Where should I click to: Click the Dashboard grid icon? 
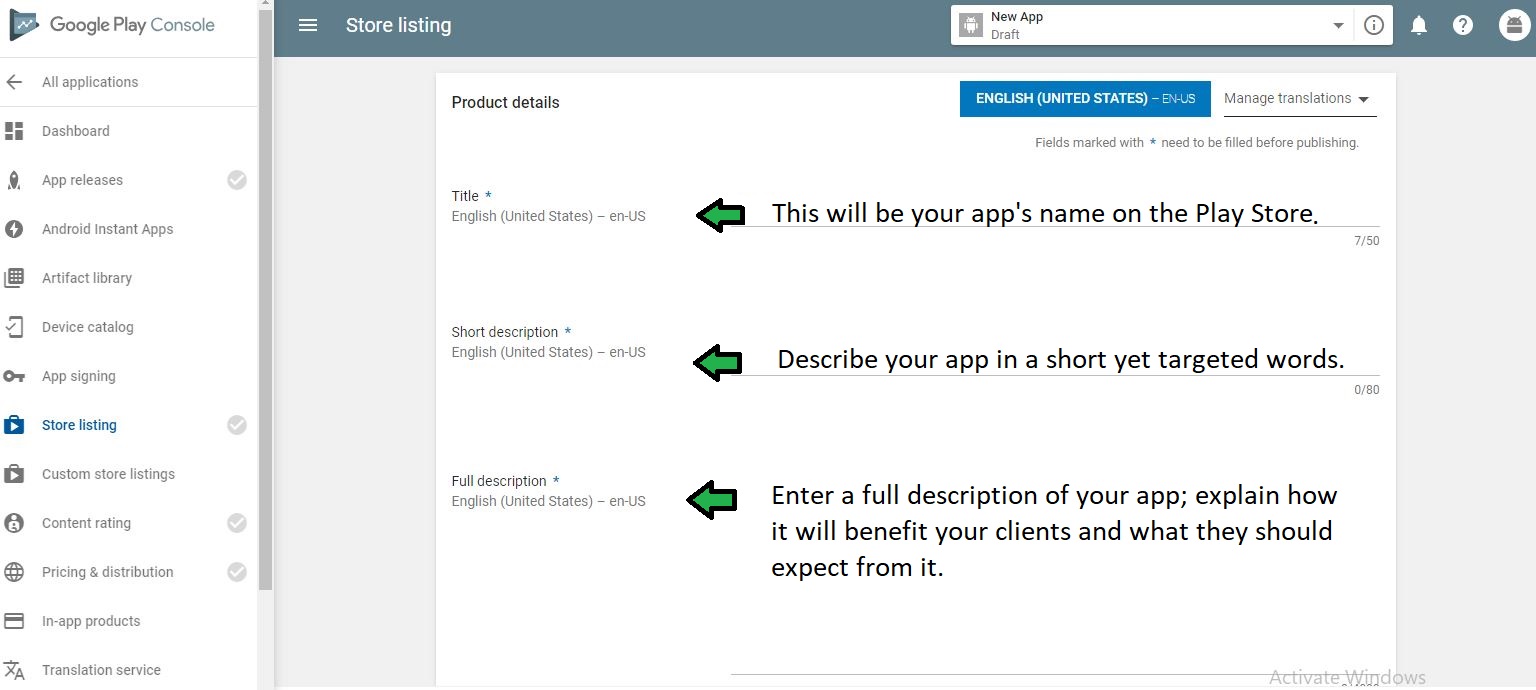pos(14,131)
